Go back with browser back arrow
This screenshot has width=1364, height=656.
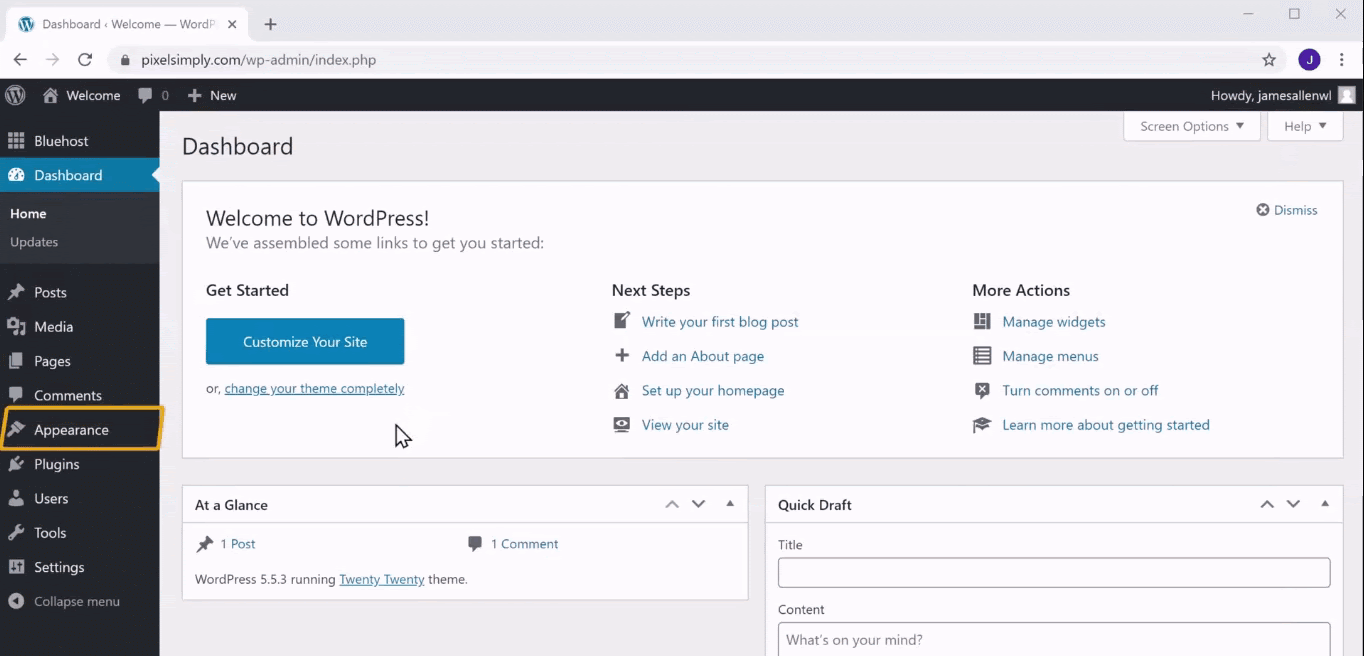point(20,60)
